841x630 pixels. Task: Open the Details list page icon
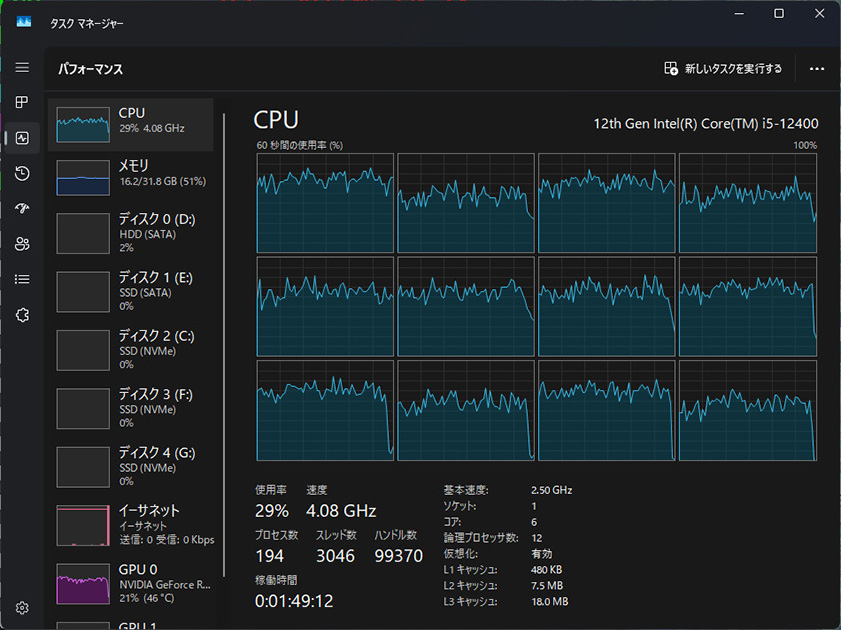pyautogui.click(x=22, y=279)
